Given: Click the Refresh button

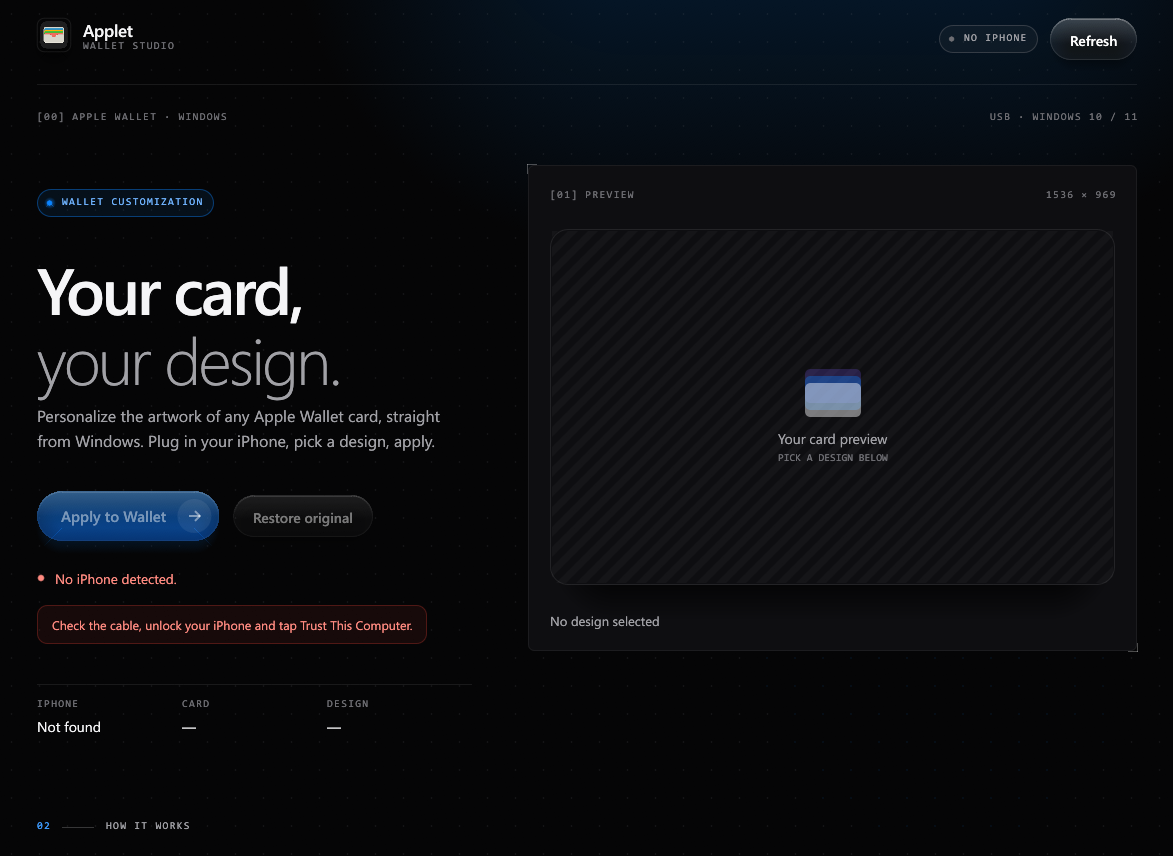Looking at the screenshot, I should pyautogui.click(x=1093, y=39).
